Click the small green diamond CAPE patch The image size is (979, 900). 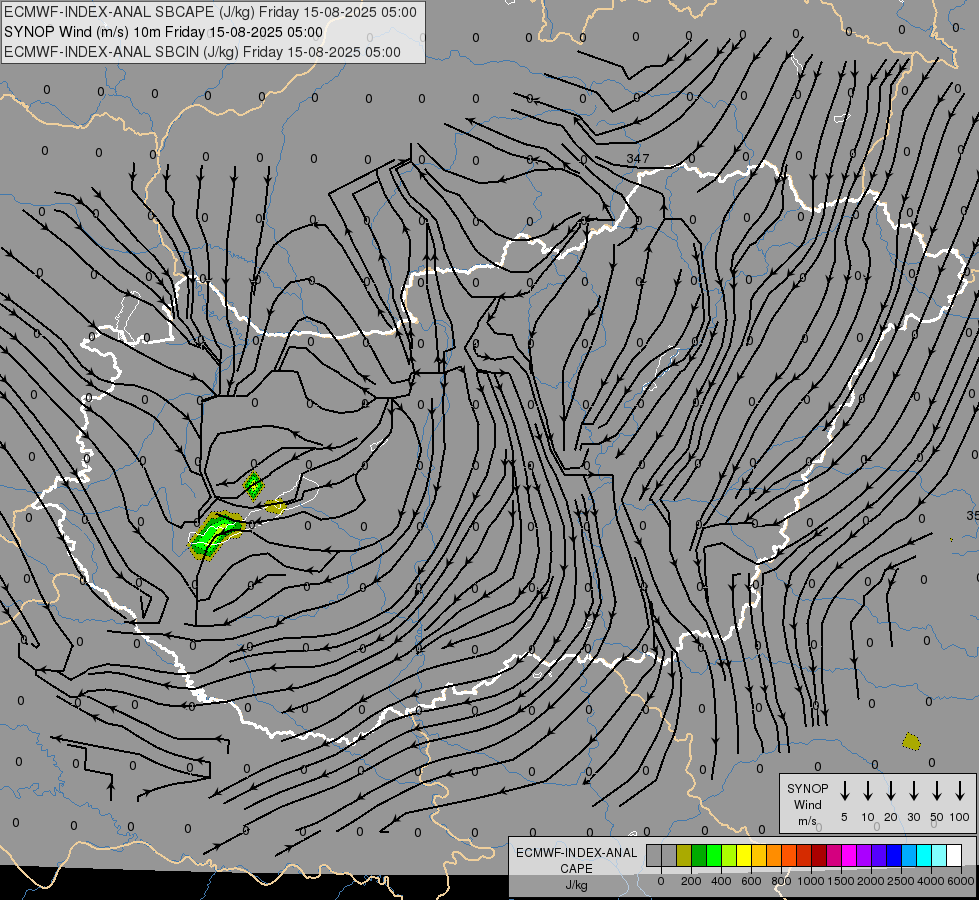pyautogui.click(x=253, y=486)
